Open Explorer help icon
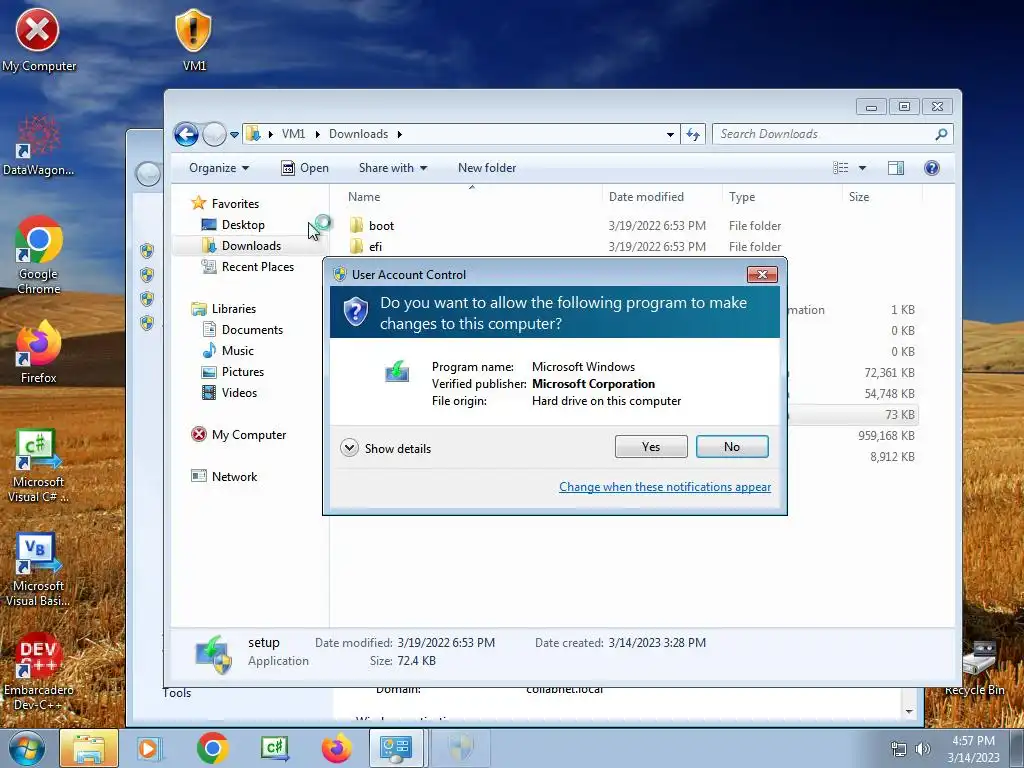This screenshot has height=768, width=1024. [932, 168]
